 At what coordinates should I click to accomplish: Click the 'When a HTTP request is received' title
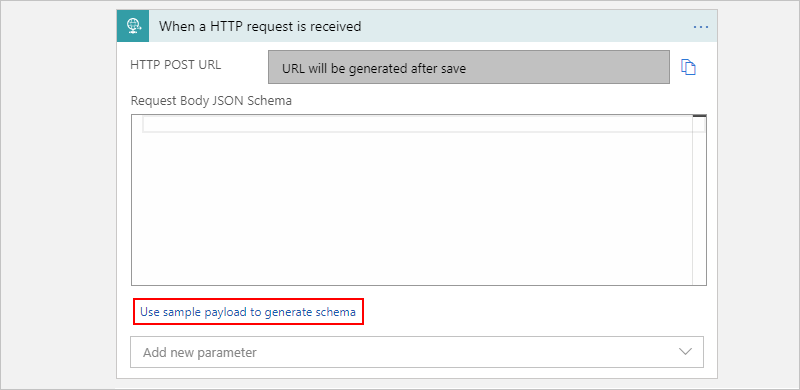point(260,26)
